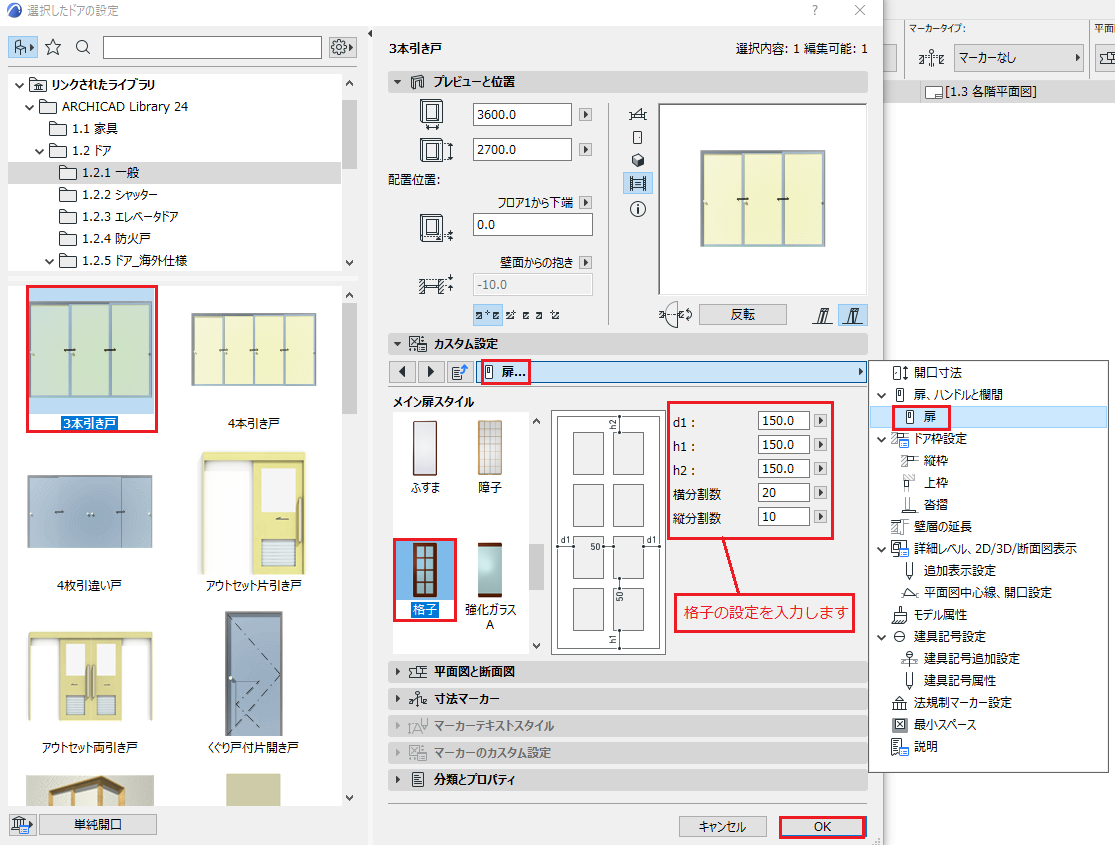
Task: Toggle the first door opening direction icon
Action: [x=823, y=314]
